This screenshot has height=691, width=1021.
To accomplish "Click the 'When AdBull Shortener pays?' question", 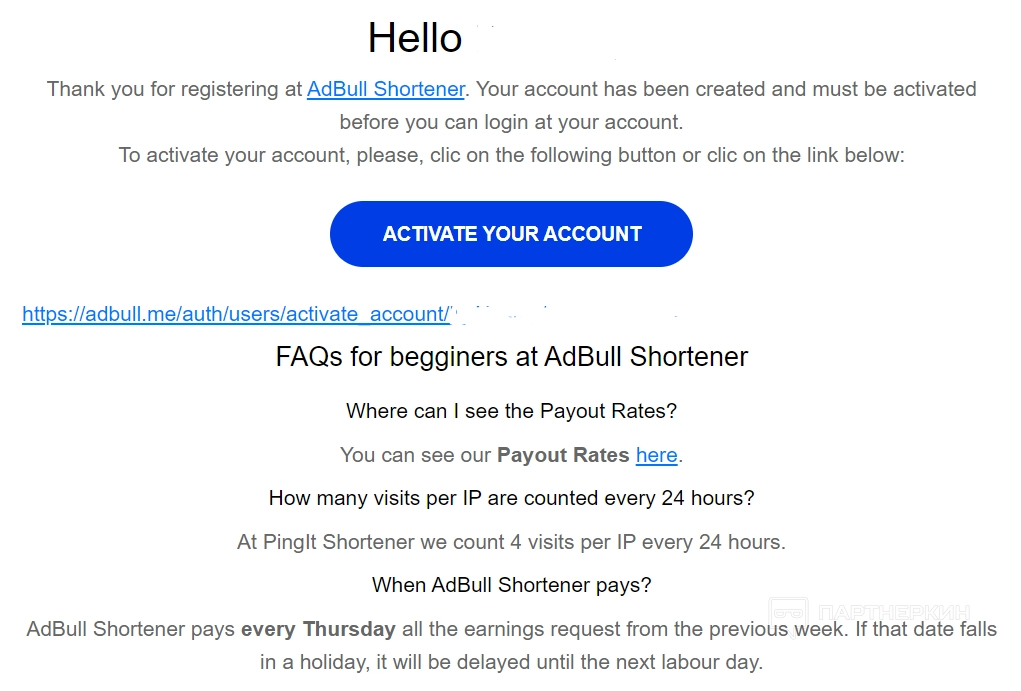I will (511, 585).
